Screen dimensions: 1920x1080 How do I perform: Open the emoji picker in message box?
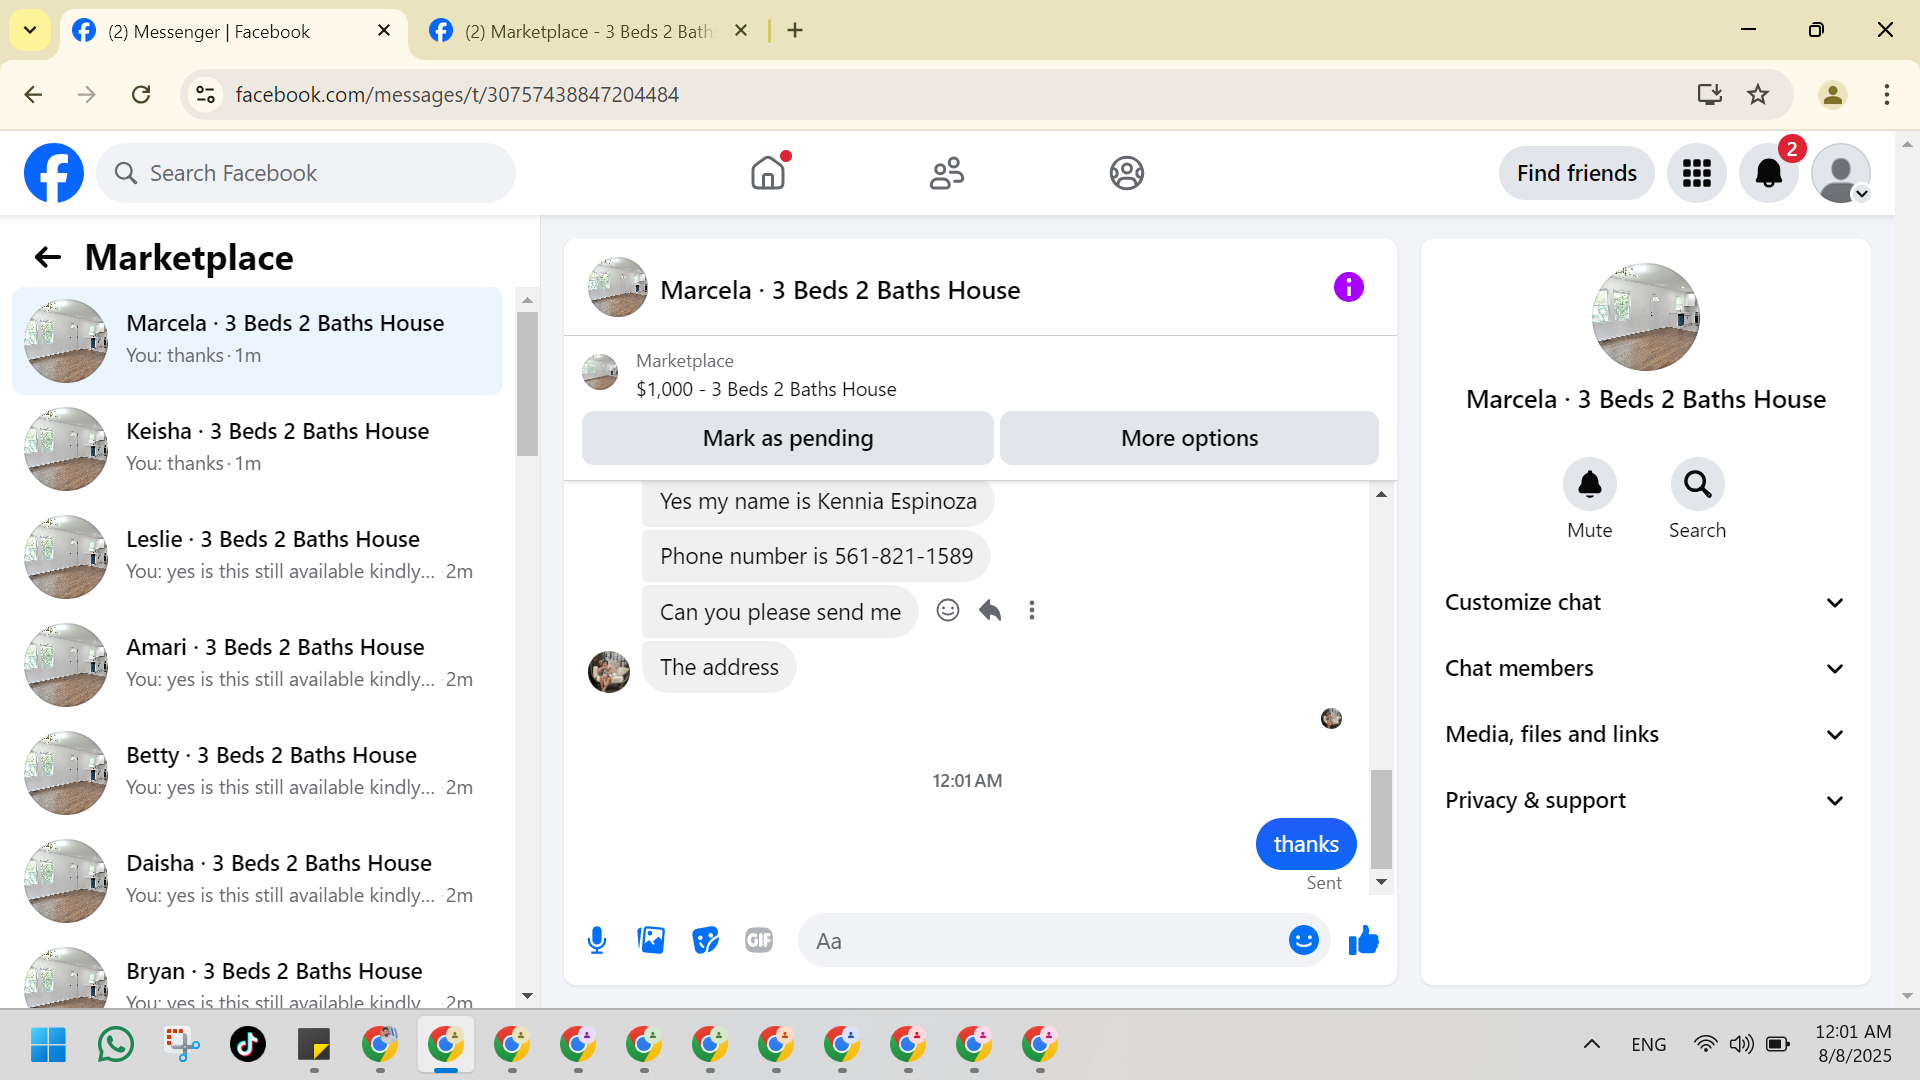click(x=1303, y=940)
